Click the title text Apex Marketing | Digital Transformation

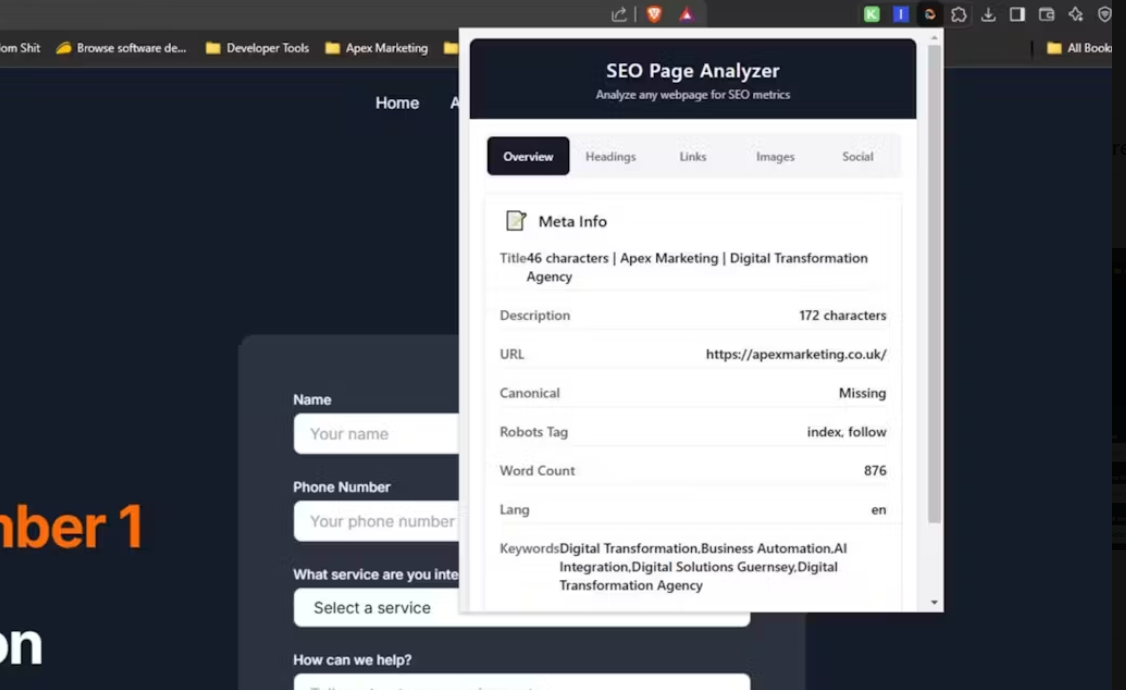(744, 258)
